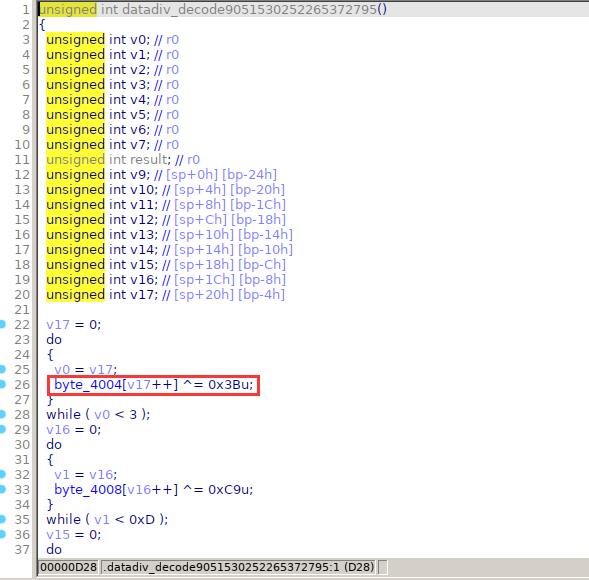Click the 'byte_4004[v17++] ^= 0x3Bu;' statement
The width and height of the screenshot is (589, 580).
154,385
